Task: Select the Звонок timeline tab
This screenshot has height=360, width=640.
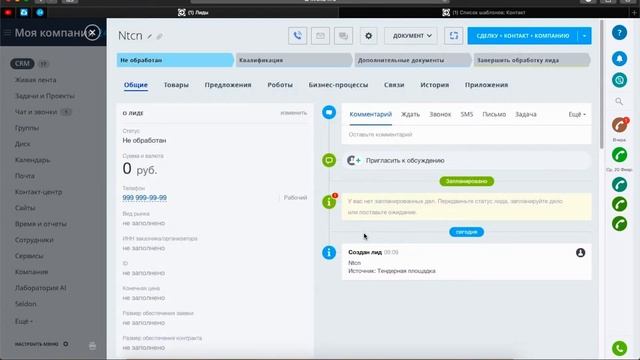Action: click(440, 115)
